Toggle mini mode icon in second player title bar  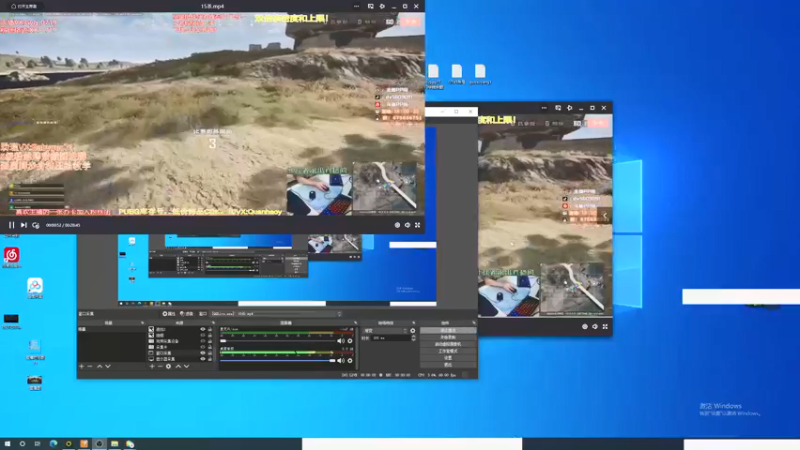(x=558, y=108)
